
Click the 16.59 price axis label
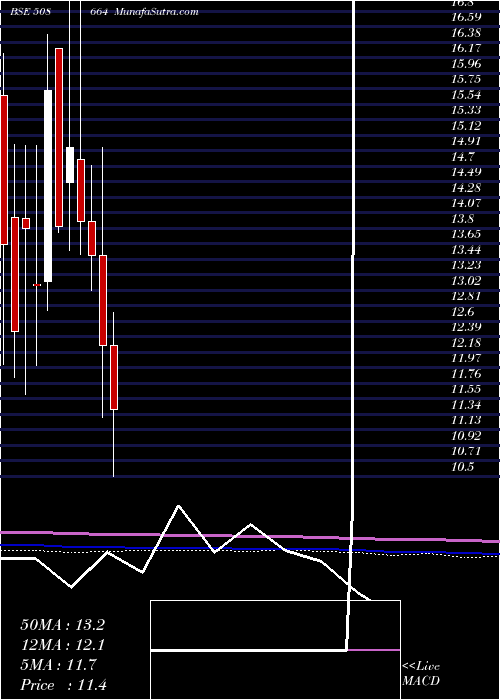tap(466, 17)
